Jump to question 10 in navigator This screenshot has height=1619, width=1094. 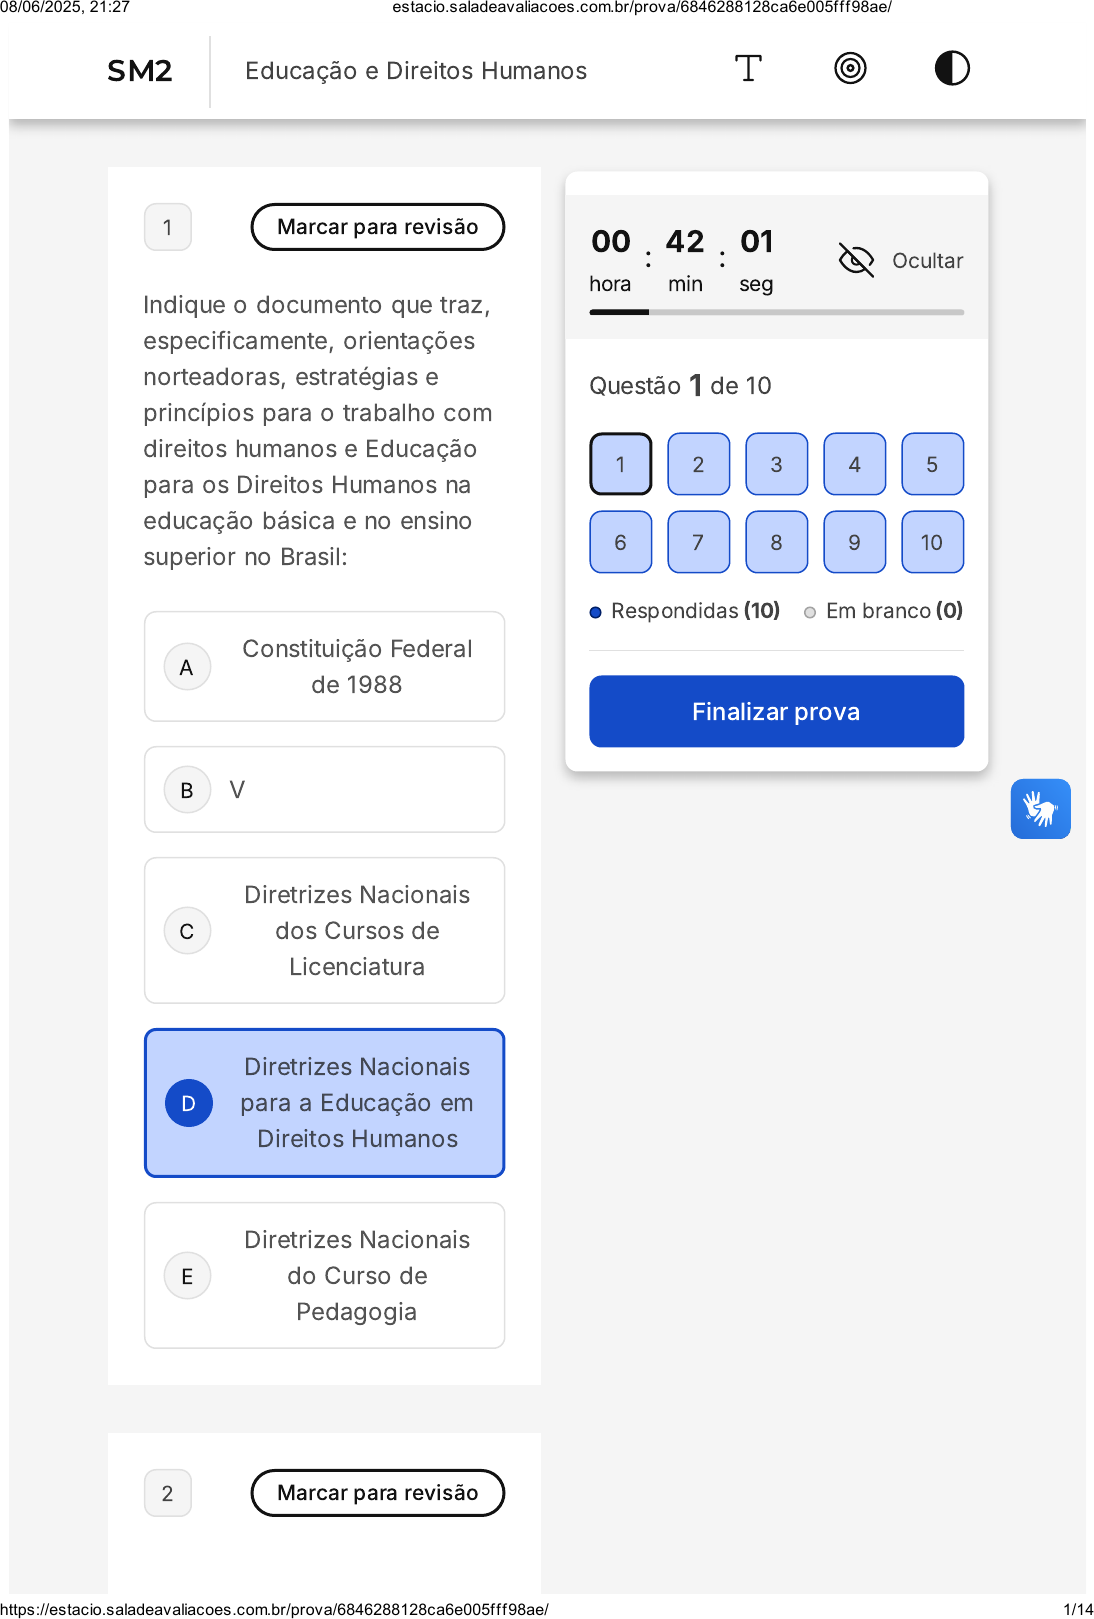932,542
